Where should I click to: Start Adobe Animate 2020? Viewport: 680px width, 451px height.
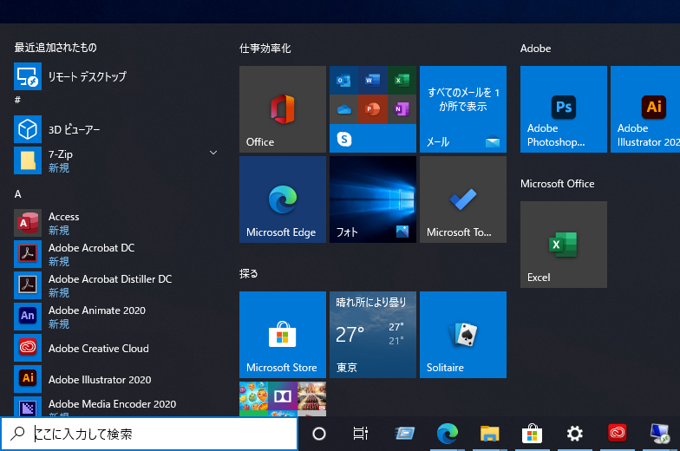[x=115, y=317]
